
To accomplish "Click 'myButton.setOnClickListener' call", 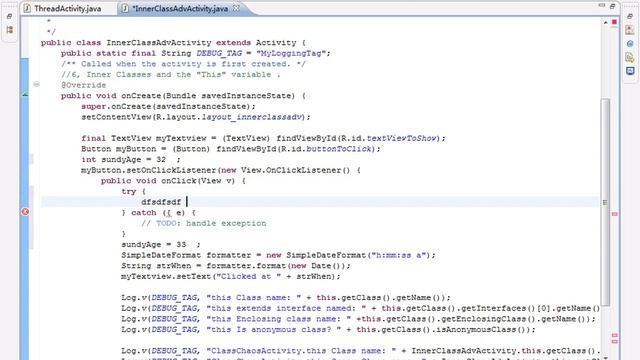I will click(x=149, y=170).
